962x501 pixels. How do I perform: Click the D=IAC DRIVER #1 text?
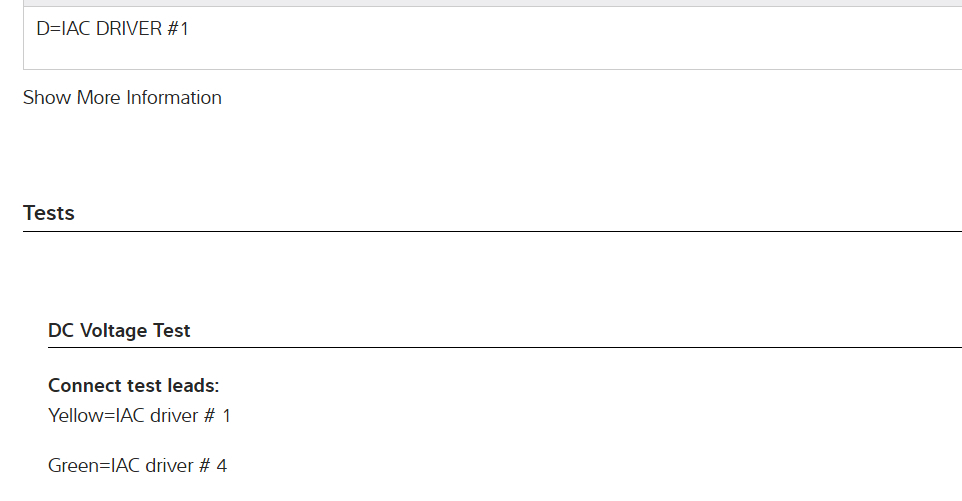point(112,29)
